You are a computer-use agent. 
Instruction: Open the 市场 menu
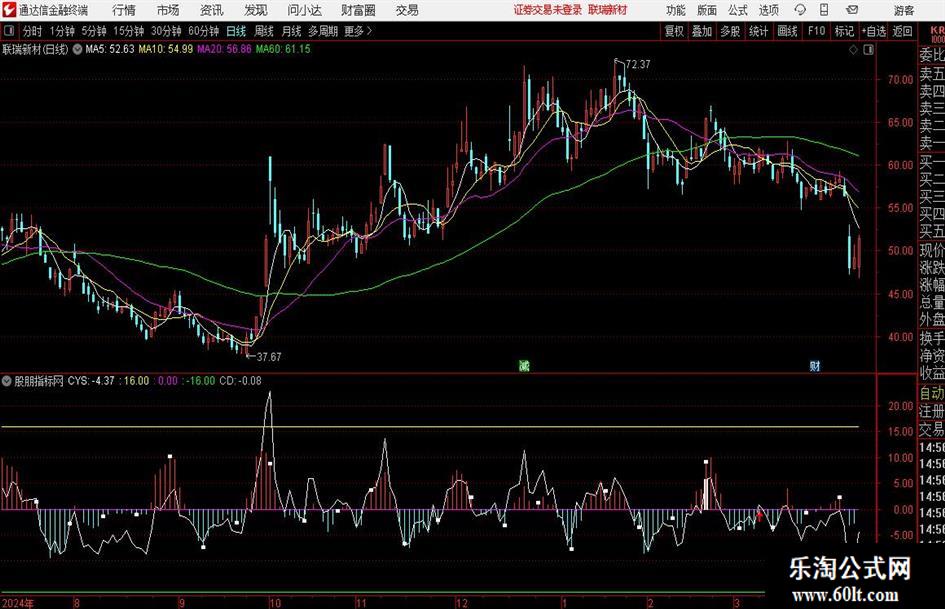click(x=168, y=10)
